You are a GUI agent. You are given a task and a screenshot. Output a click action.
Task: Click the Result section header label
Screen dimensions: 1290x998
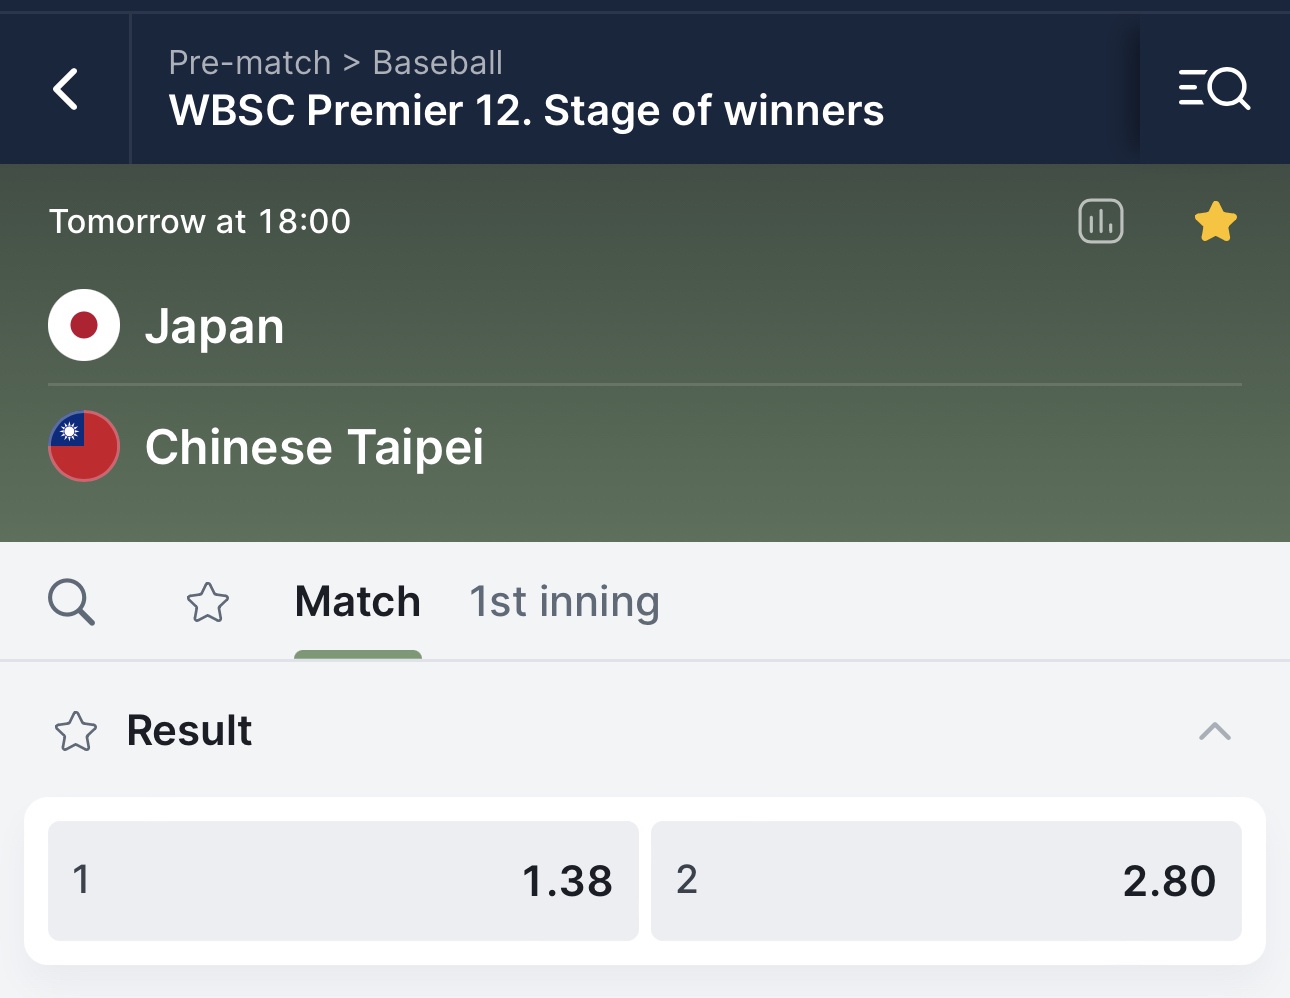pyautogui.click(x=189, y=731)
